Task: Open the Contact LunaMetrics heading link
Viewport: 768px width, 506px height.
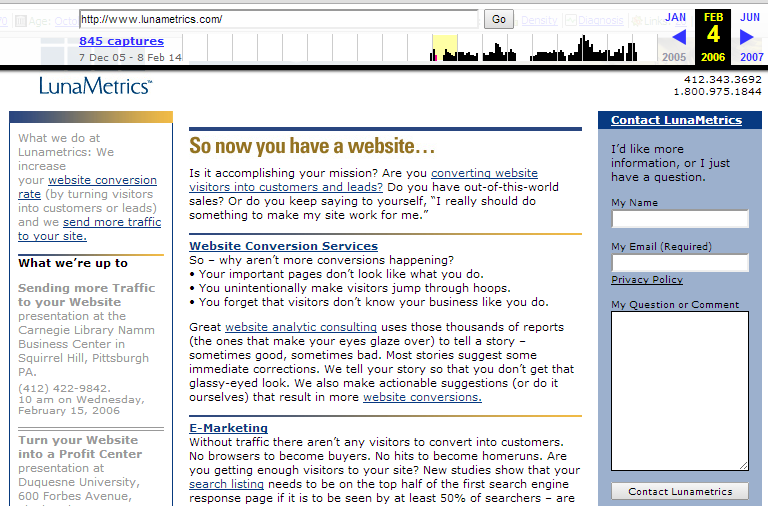Action: [x=676, y=120]
